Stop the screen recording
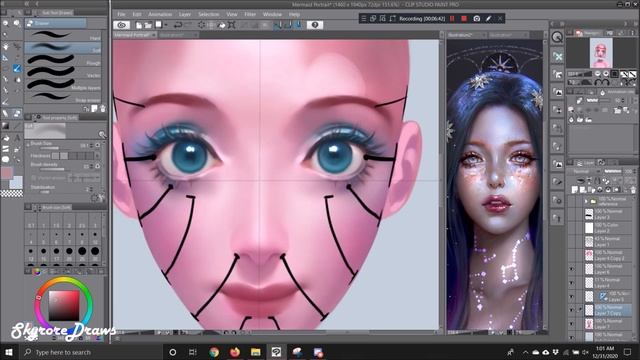640x360 pixels. (464, 18)
